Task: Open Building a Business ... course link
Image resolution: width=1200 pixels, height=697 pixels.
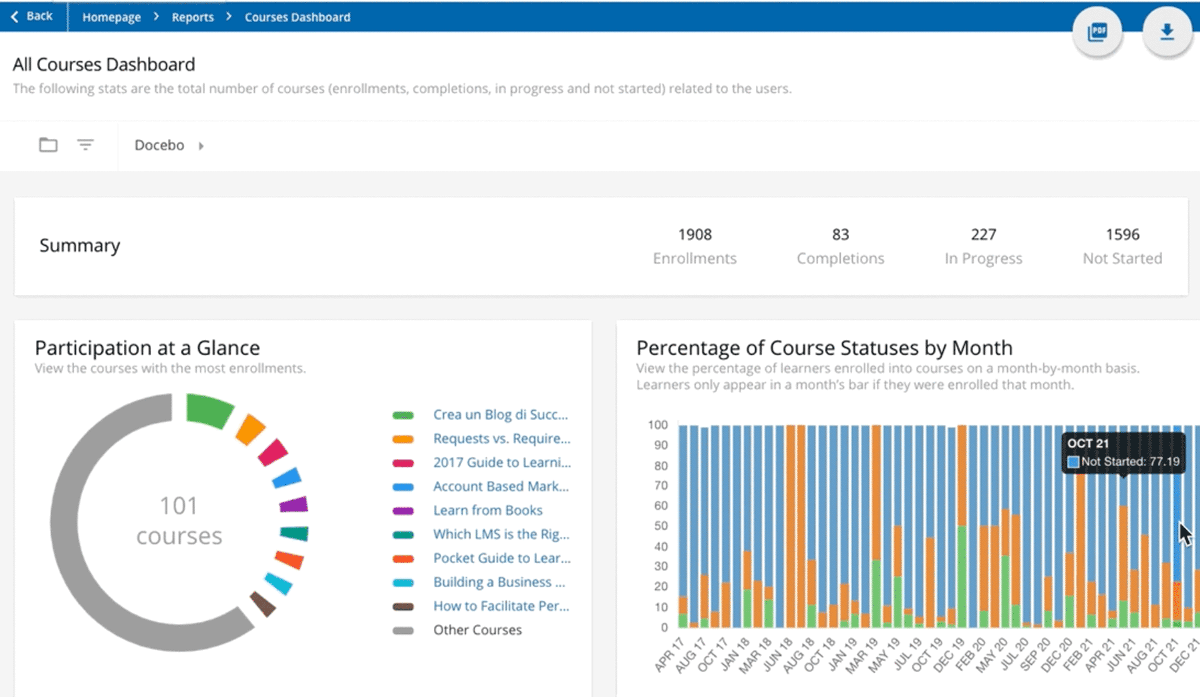Action: click(500, 582)
